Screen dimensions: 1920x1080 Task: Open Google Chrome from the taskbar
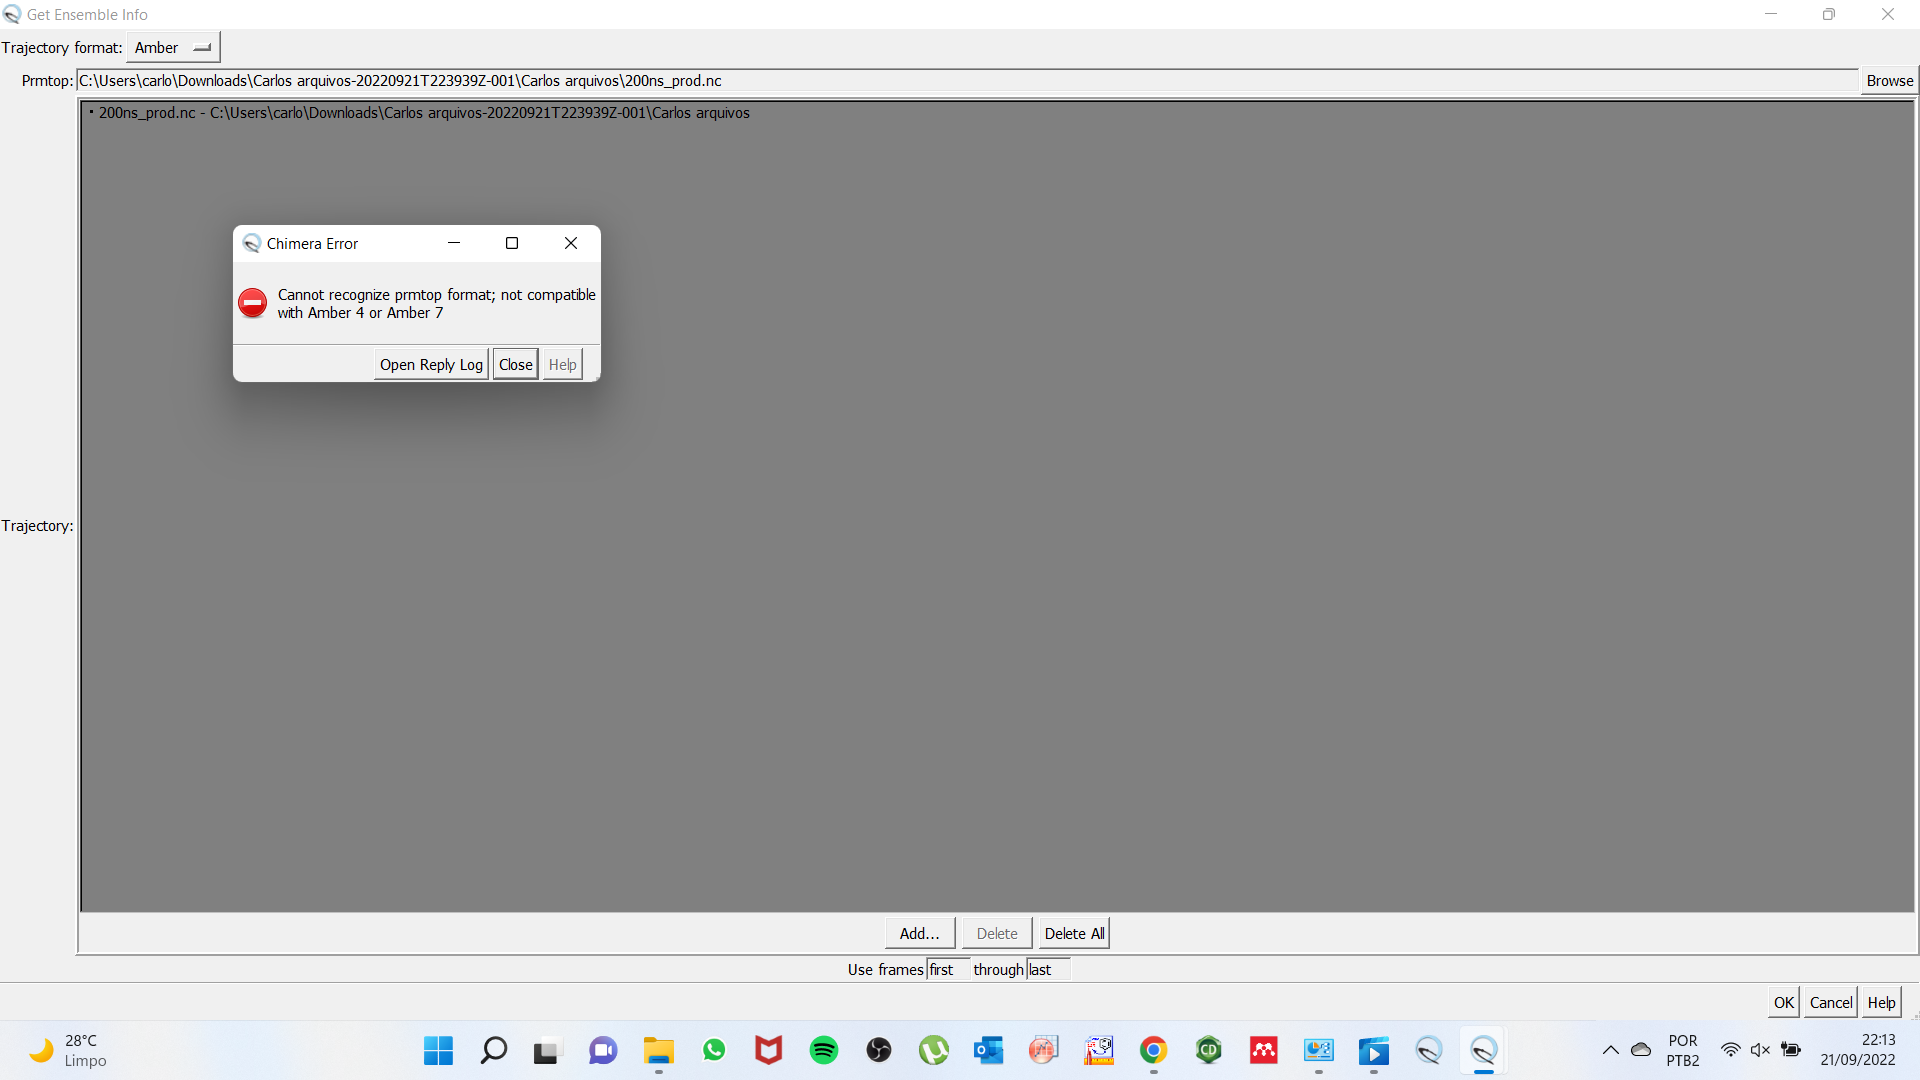(1153, 1051)
